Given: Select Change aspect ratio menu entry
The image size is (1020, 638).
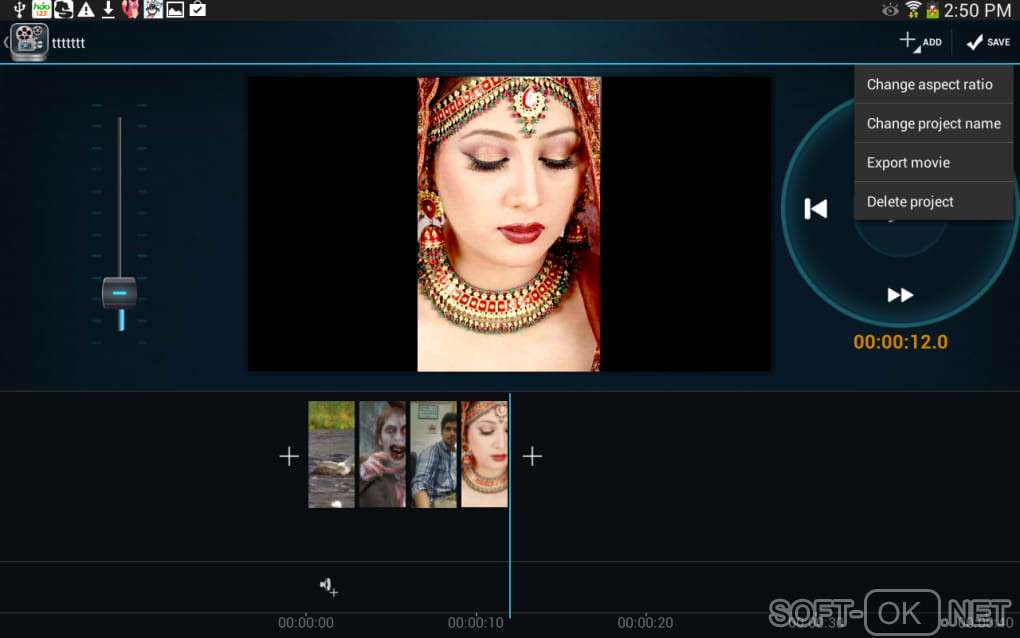Looking at the screenshot, I should tap(929, 85).
